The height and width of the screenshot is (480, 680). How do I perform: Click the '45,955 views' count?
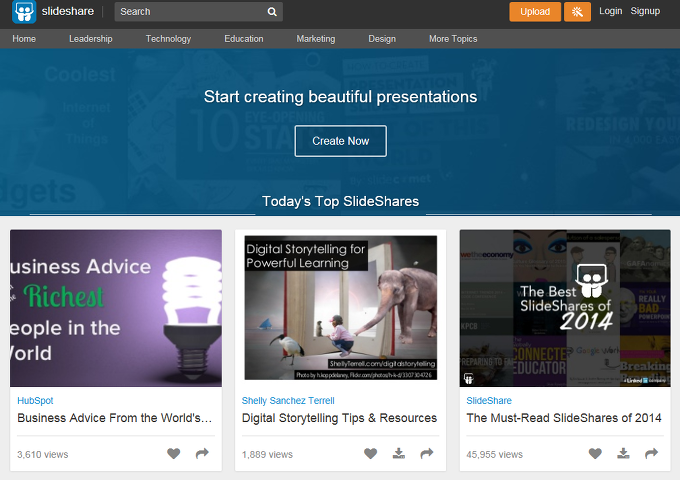tap(494, 454)
